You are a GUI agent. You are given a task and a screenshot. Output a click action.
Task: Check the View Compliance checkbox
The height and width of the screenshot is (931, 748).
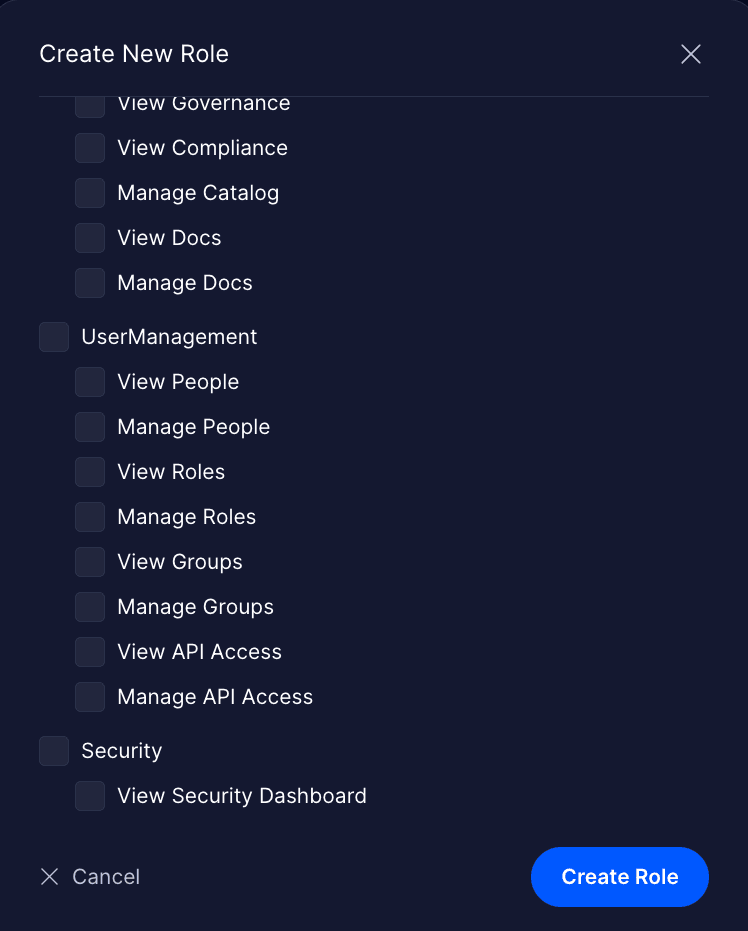[x=89, y=147]
